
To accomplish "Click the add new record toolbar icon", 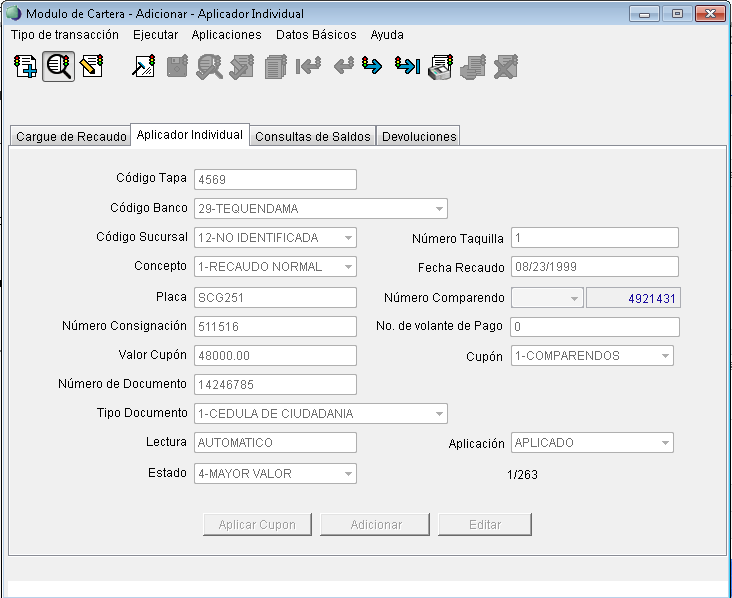I will click(x=26, y=67).
